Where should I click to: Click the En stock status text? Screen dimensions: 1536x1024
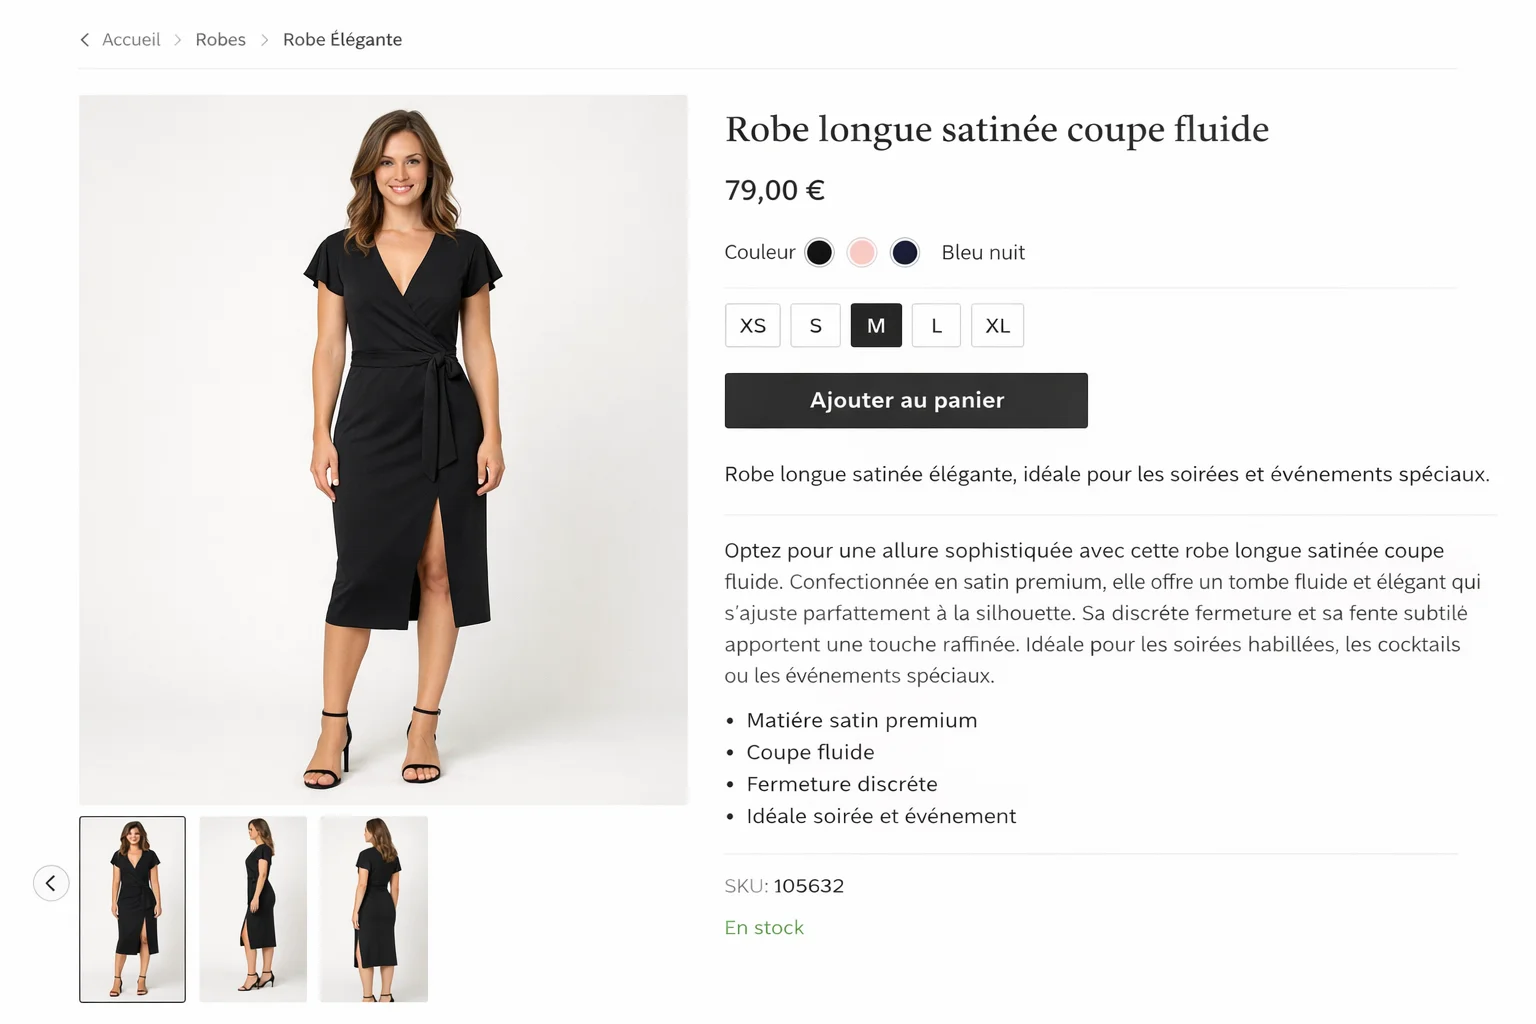tap(764, 927)
